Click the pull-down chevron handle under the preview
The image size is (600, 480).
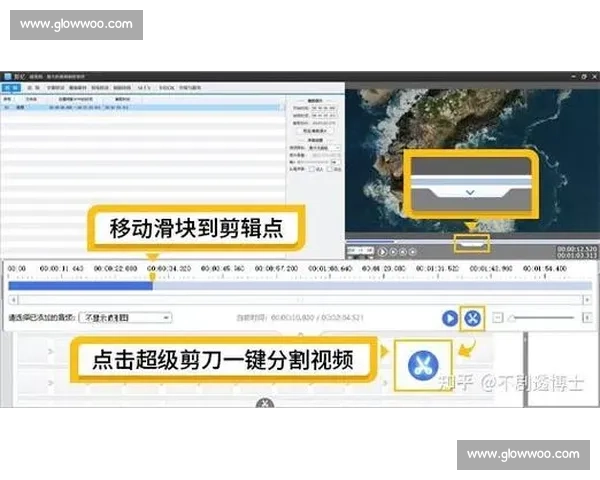click(x=471, y=244)
